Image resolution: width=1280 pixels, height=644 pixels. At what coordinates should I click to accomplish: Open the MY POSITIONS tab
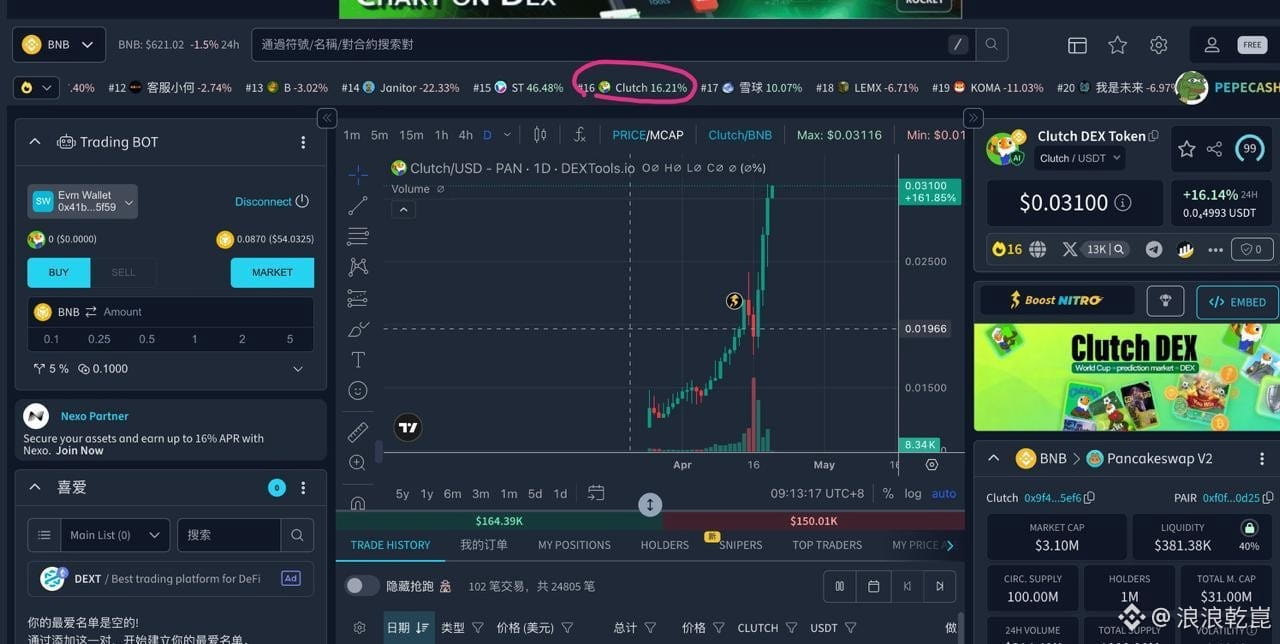pos(574,545)
